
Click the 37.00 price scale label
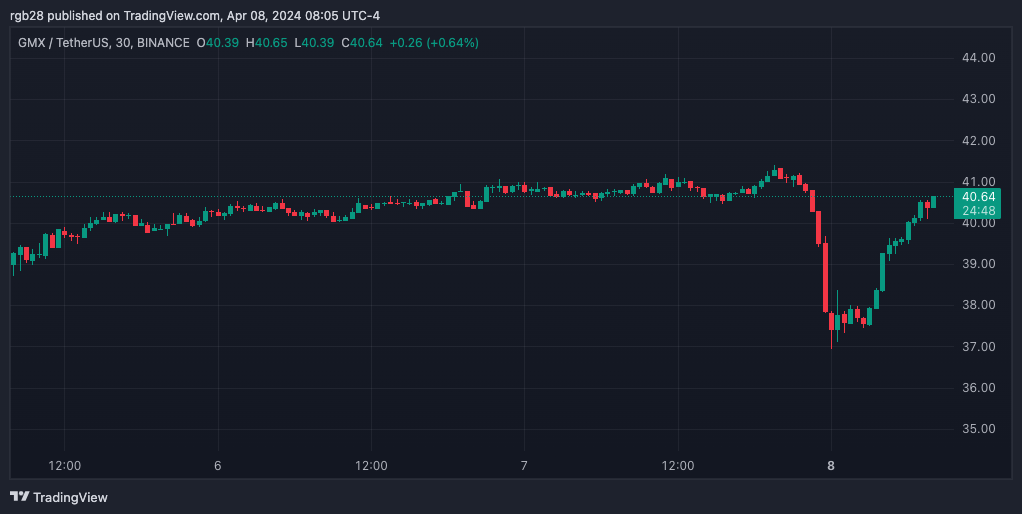977,347
